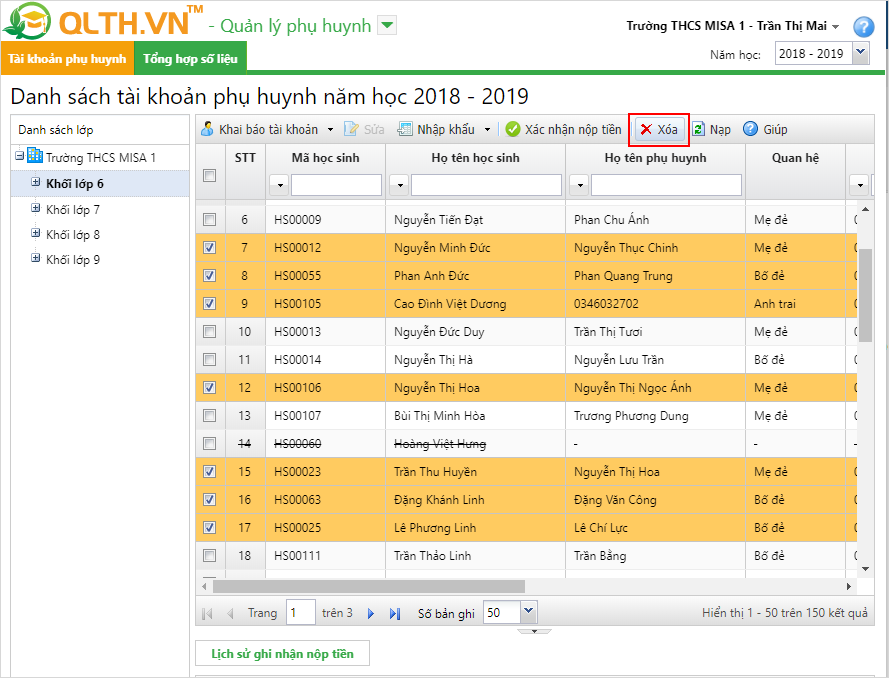Image resolution: width=889 pixels, height=678 pixels.
Task: Expand the Khối lớp 8 tree node
Action: [x=36, y=233]
